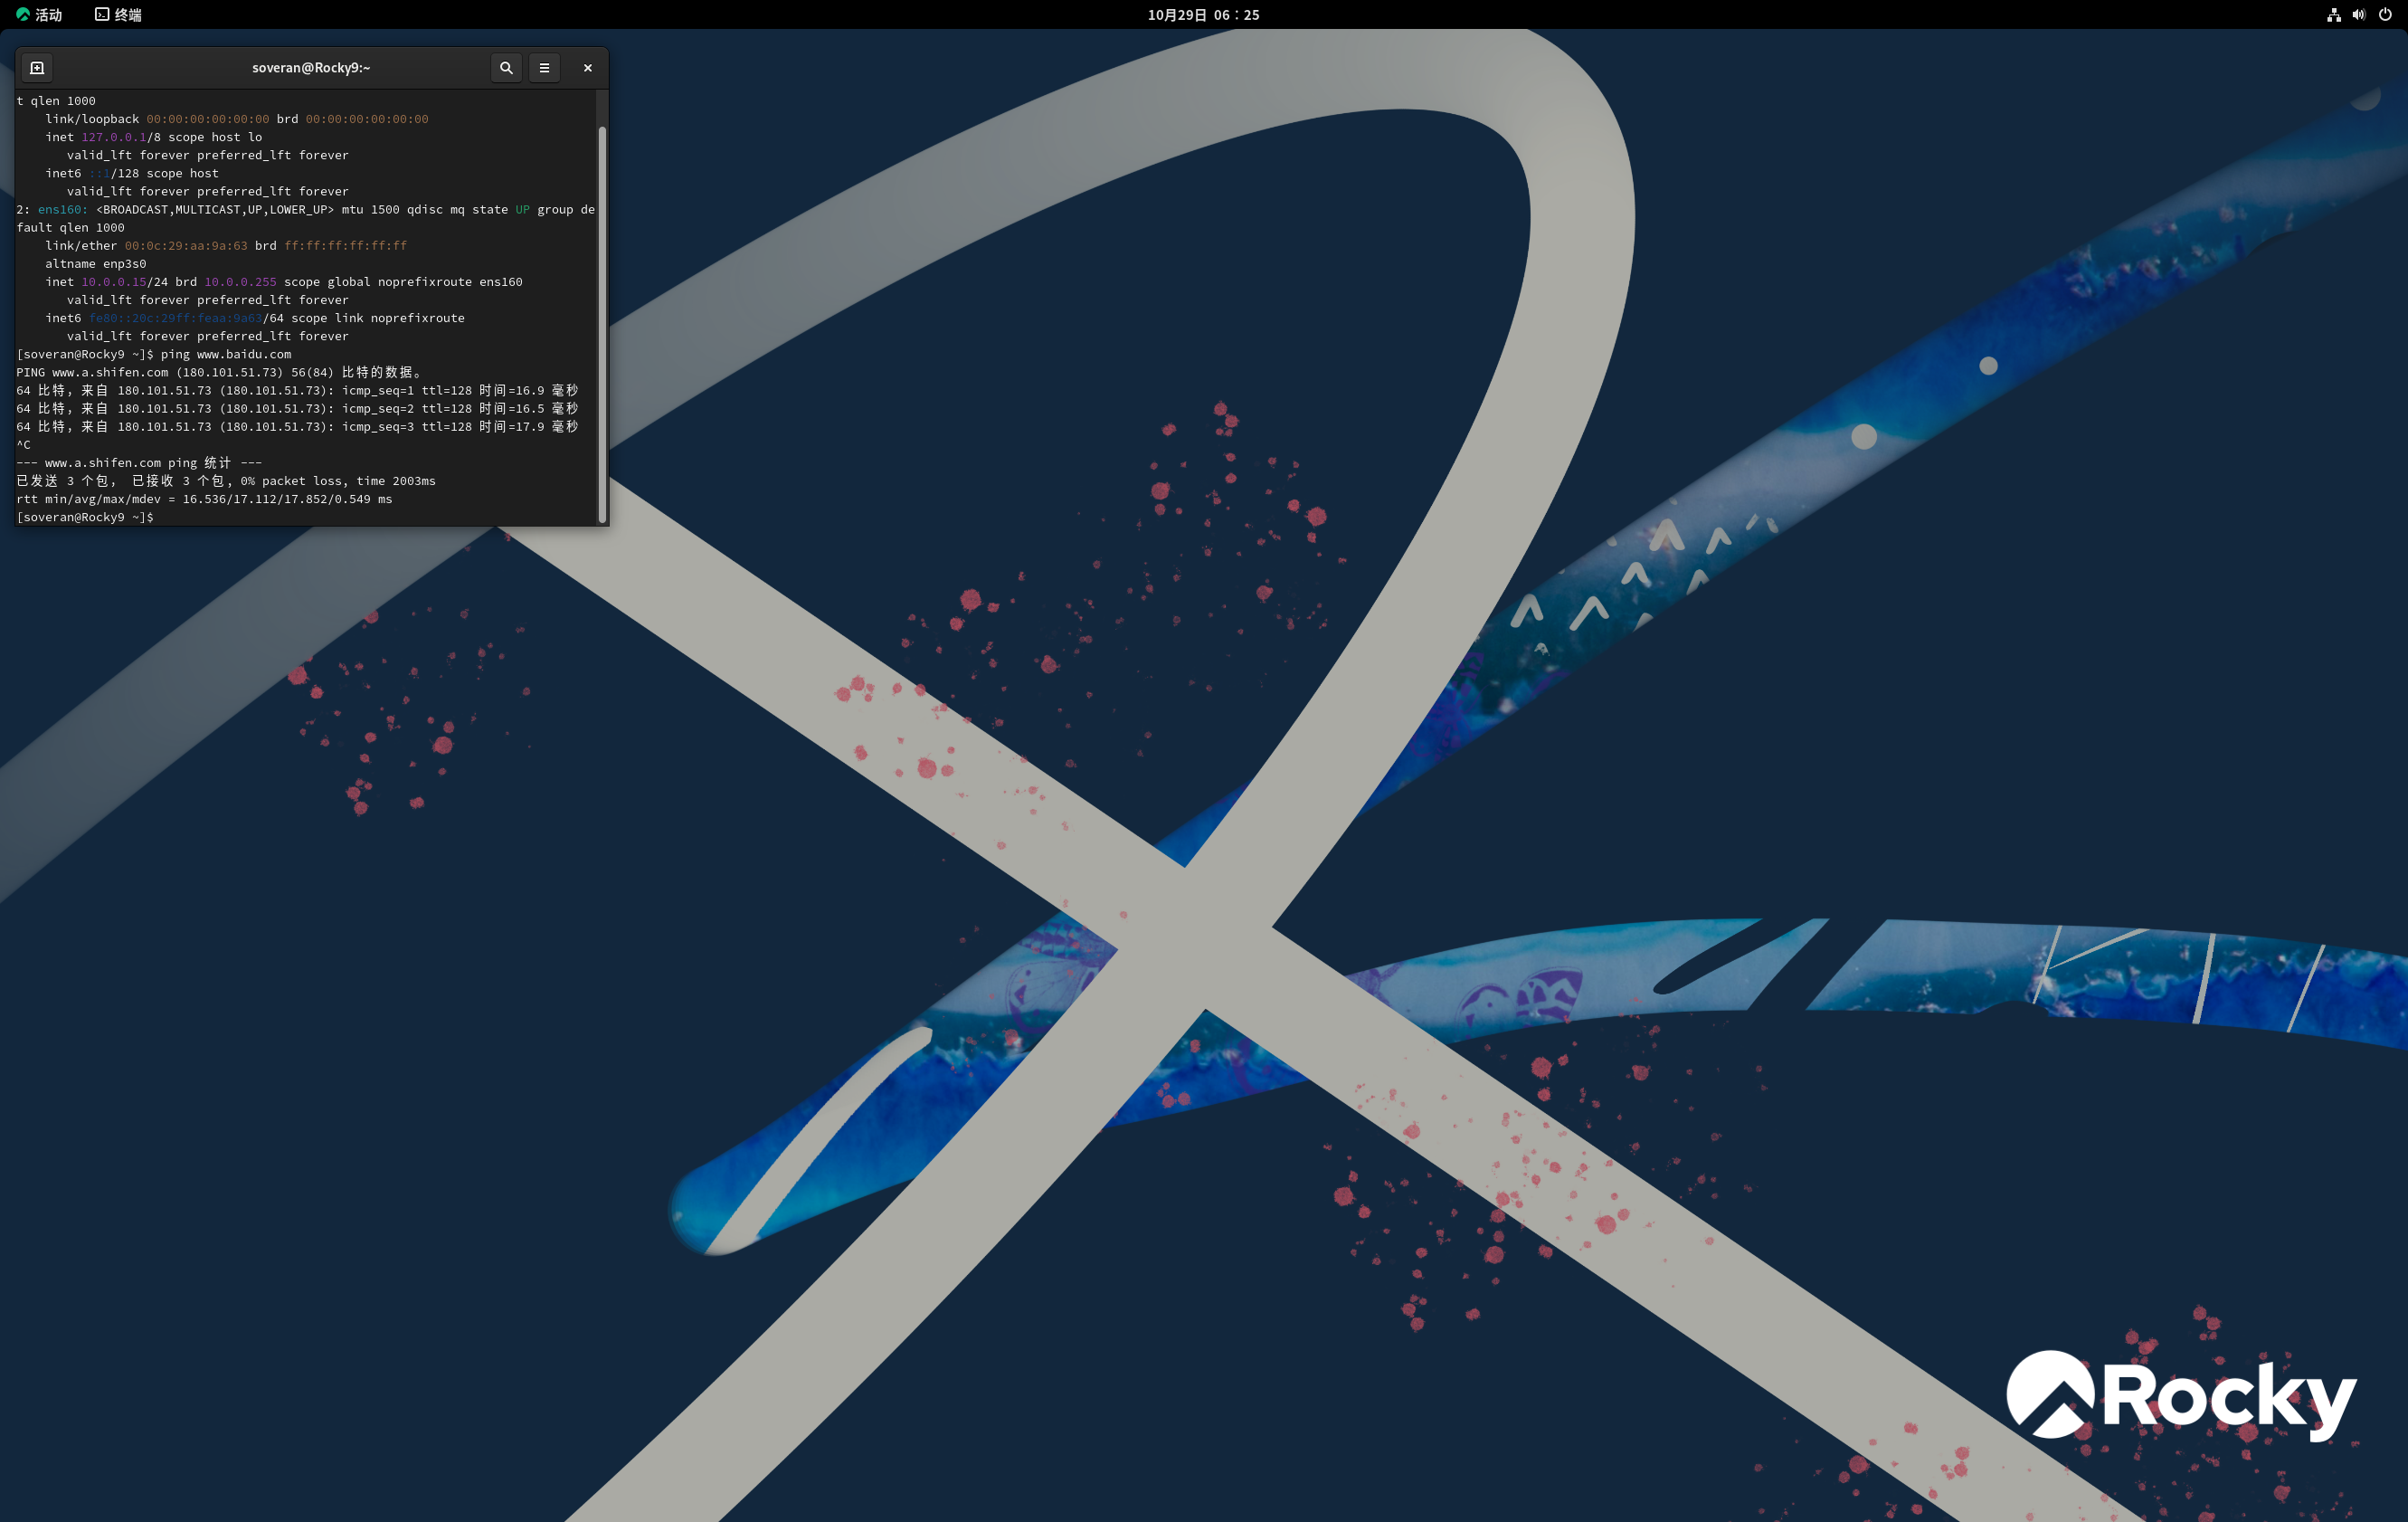Click the Rocky logo icon beside 活动
This screenshot has width=2408, height=1522.
(22, 15)
